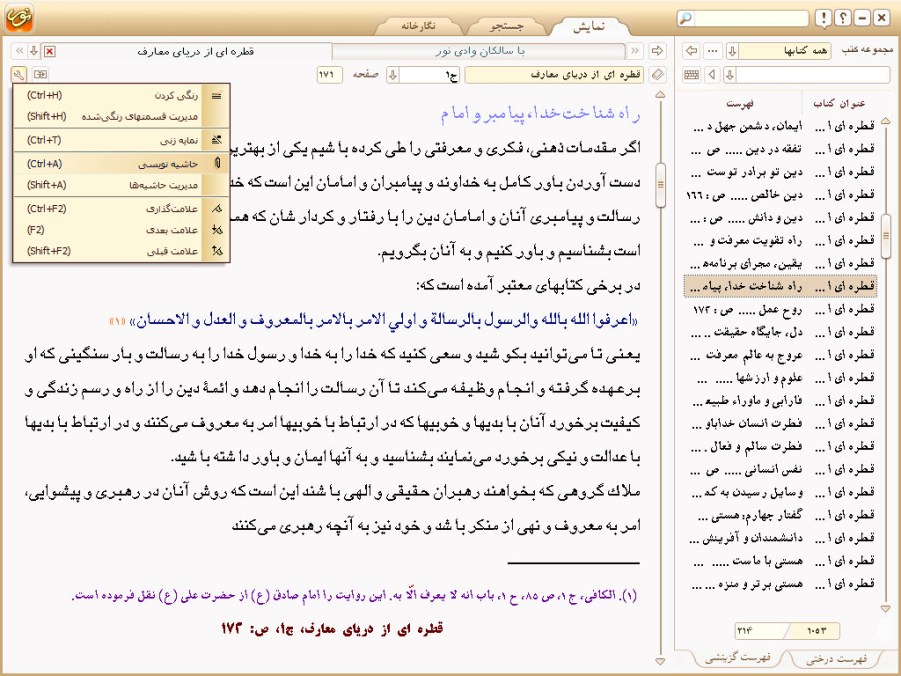This screenshot has width=901, height=676.
Task: Click the page number field 171
Action: point(329,75)
